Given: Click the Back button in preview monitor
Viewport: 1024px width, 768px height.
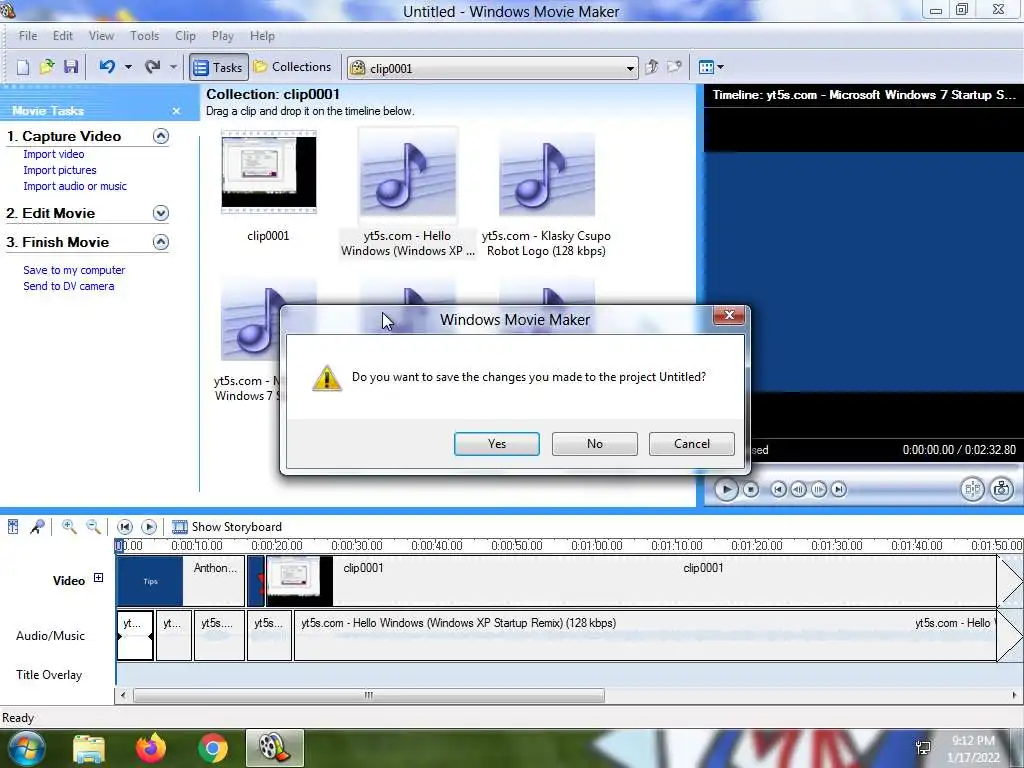Looking at the screenshot, I should (x=778, y=489).
